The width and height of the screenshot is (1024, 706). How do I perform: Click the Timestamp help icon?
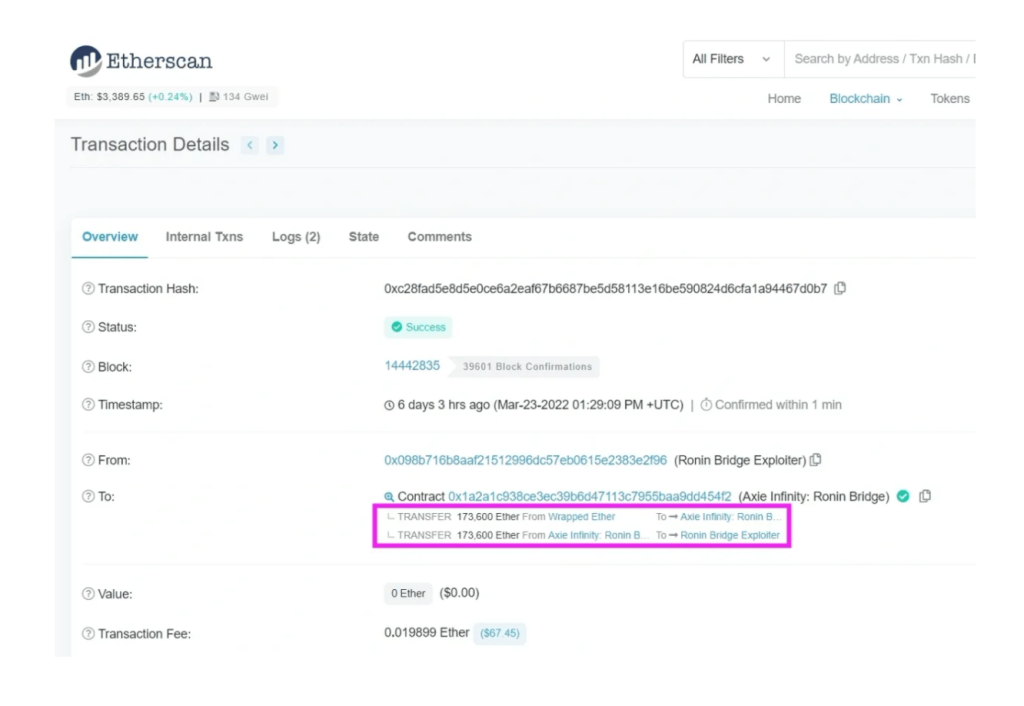point(88,405)
